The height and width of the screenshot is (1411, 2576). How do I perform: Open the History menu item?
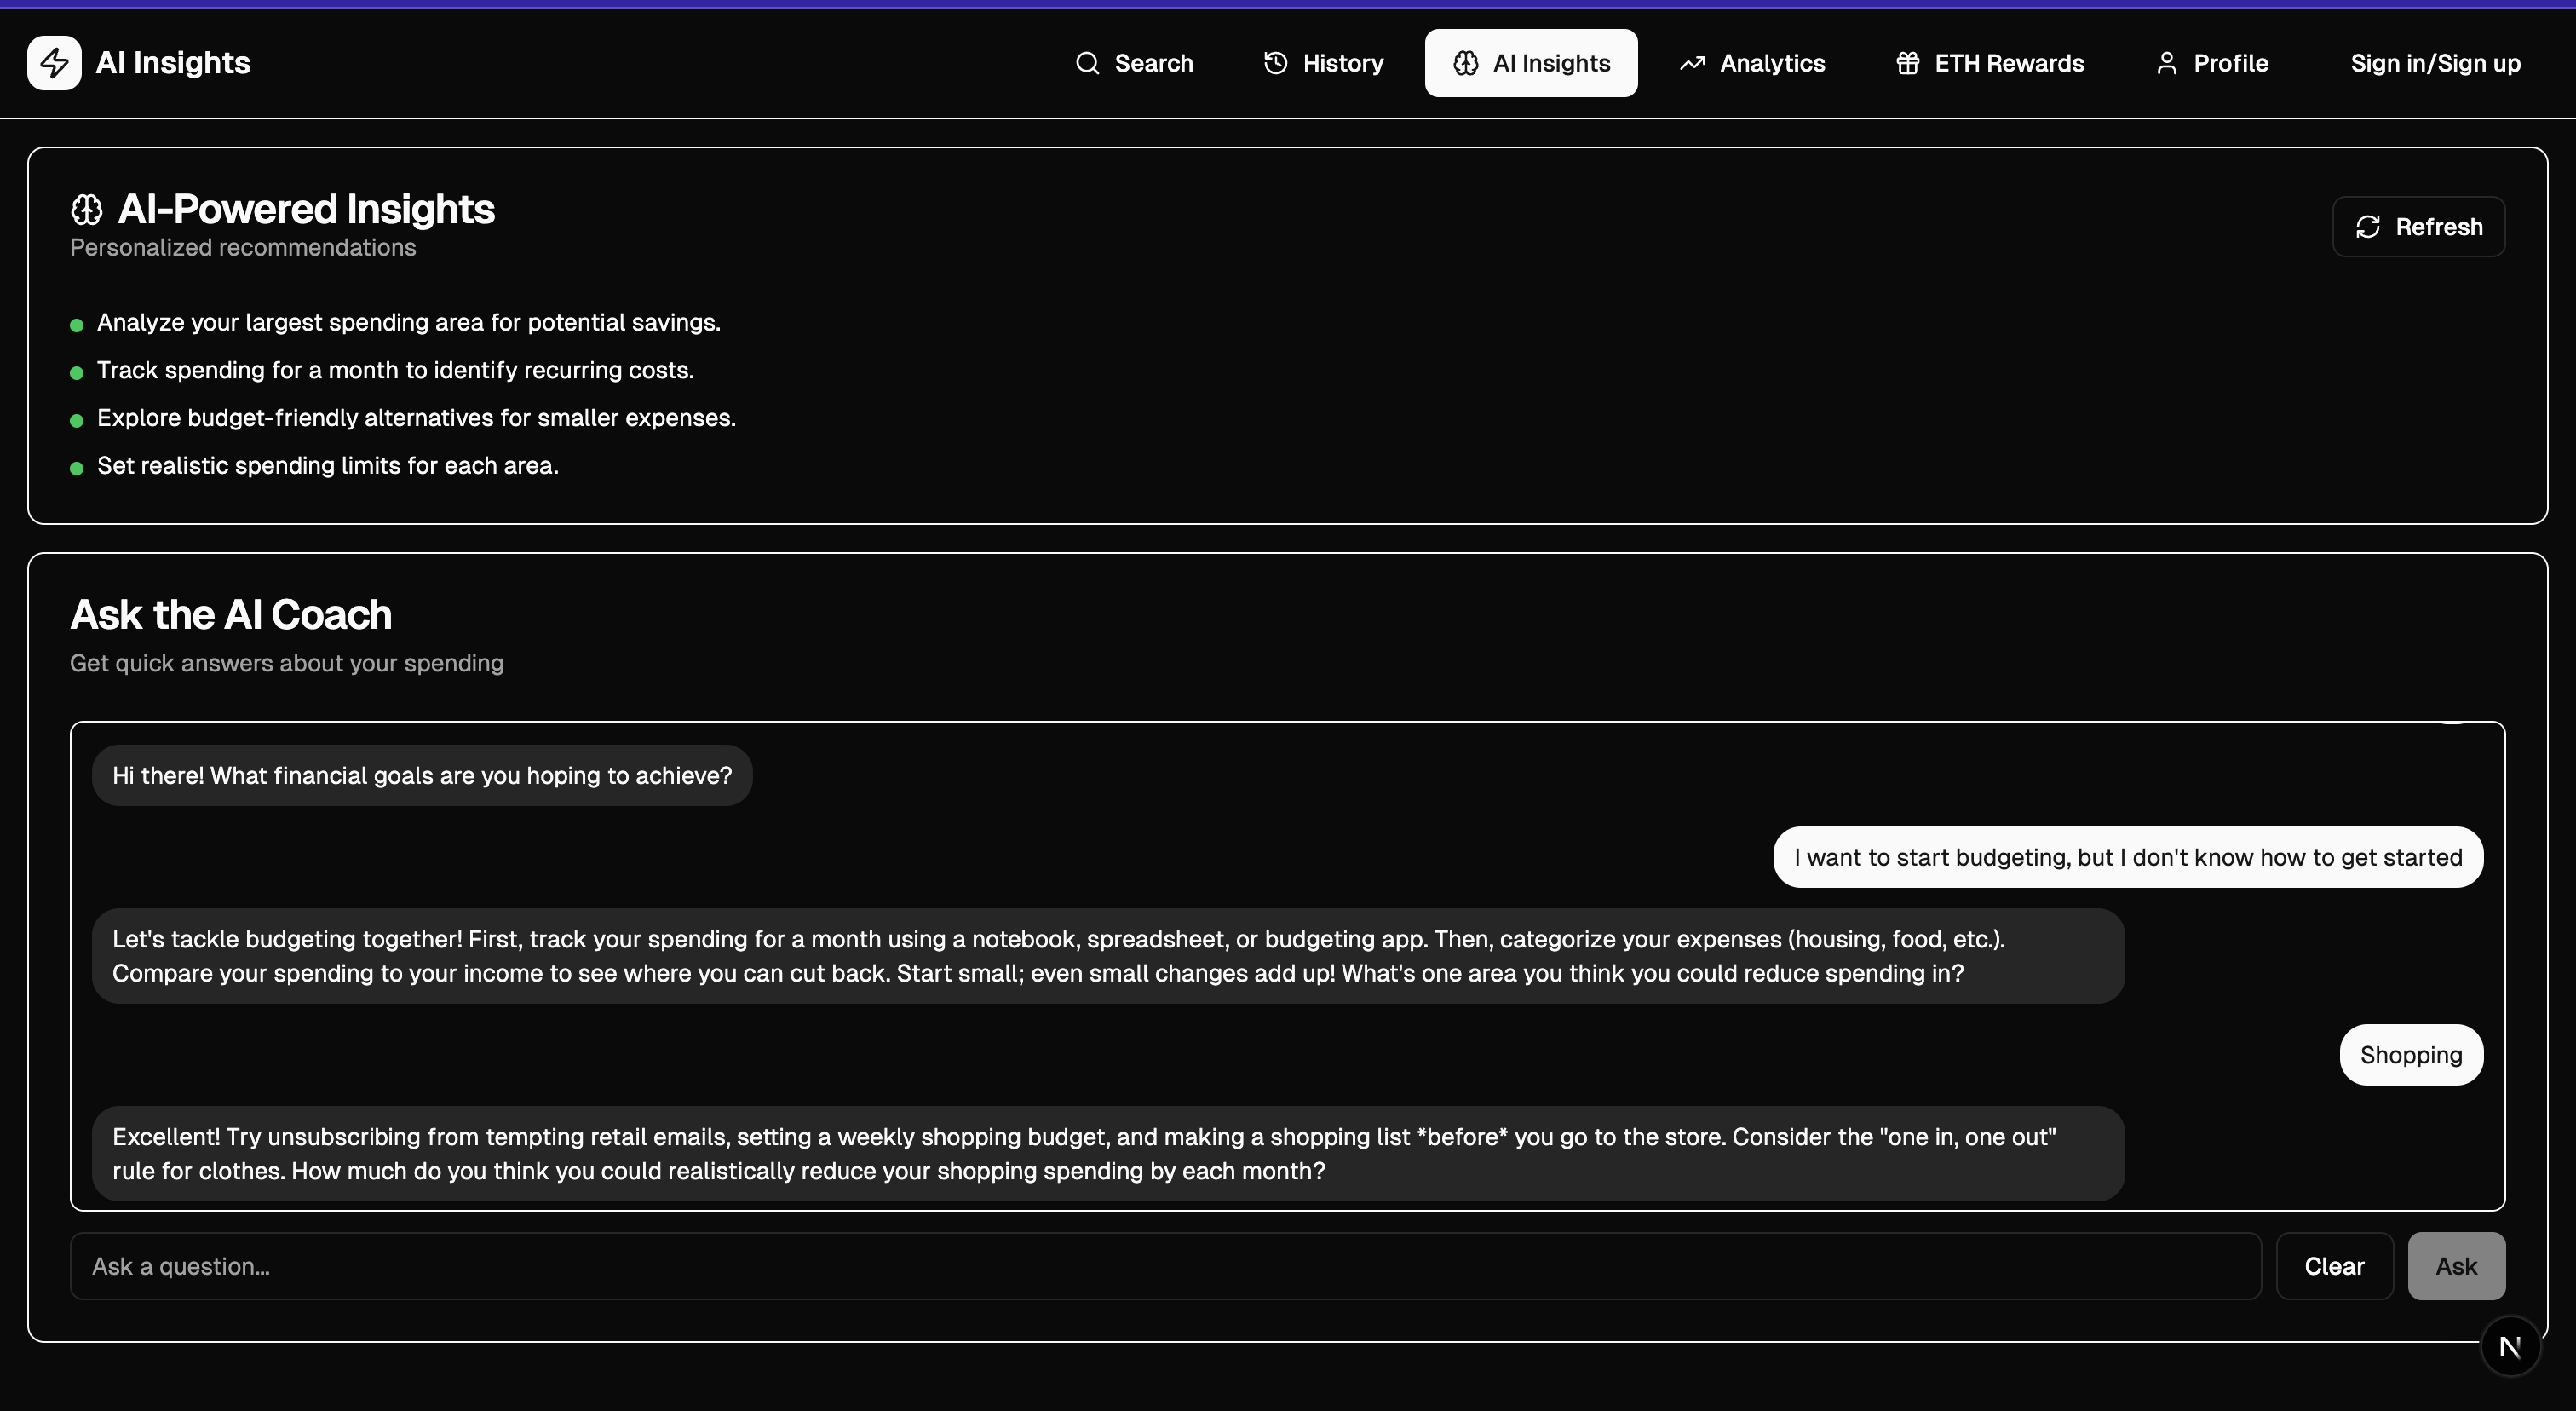click(x=1342, y=63)
